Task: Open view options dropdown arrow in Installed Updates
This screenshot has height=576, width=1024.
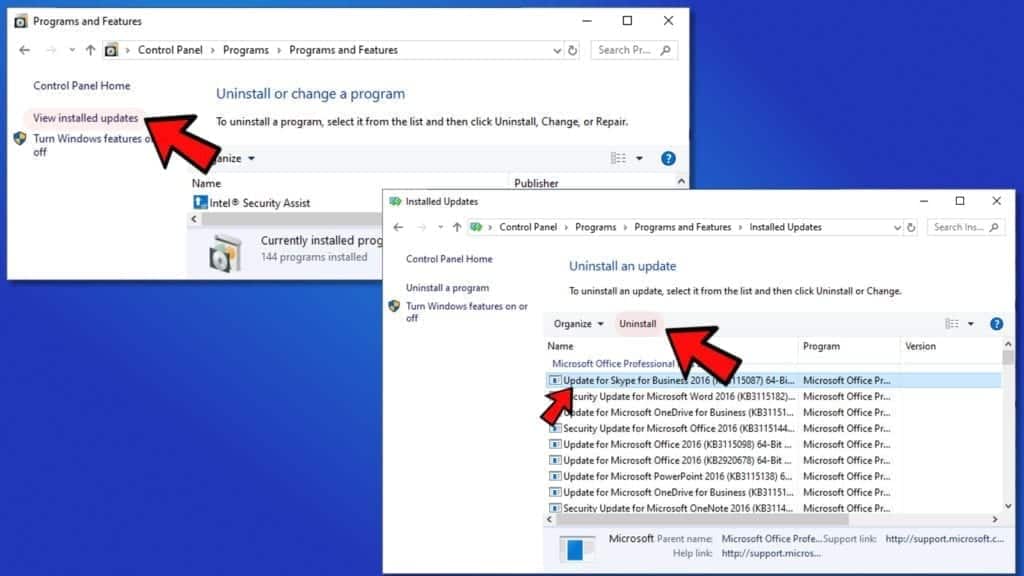Action: (971, 324)
